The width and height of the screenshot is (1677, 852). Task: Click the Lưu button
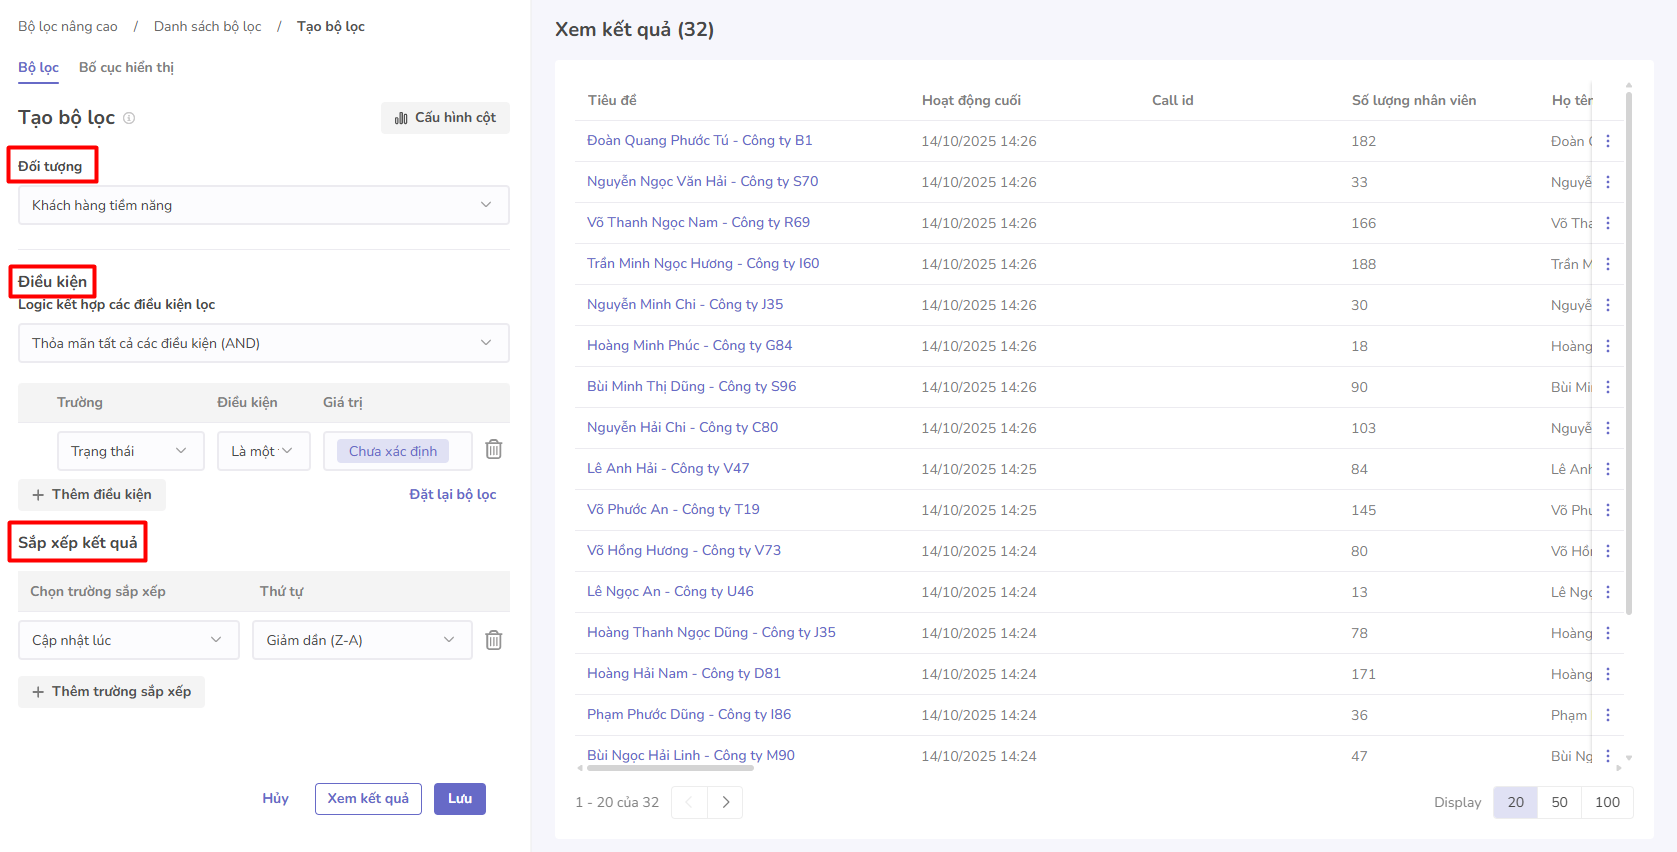tap(459, 798)
